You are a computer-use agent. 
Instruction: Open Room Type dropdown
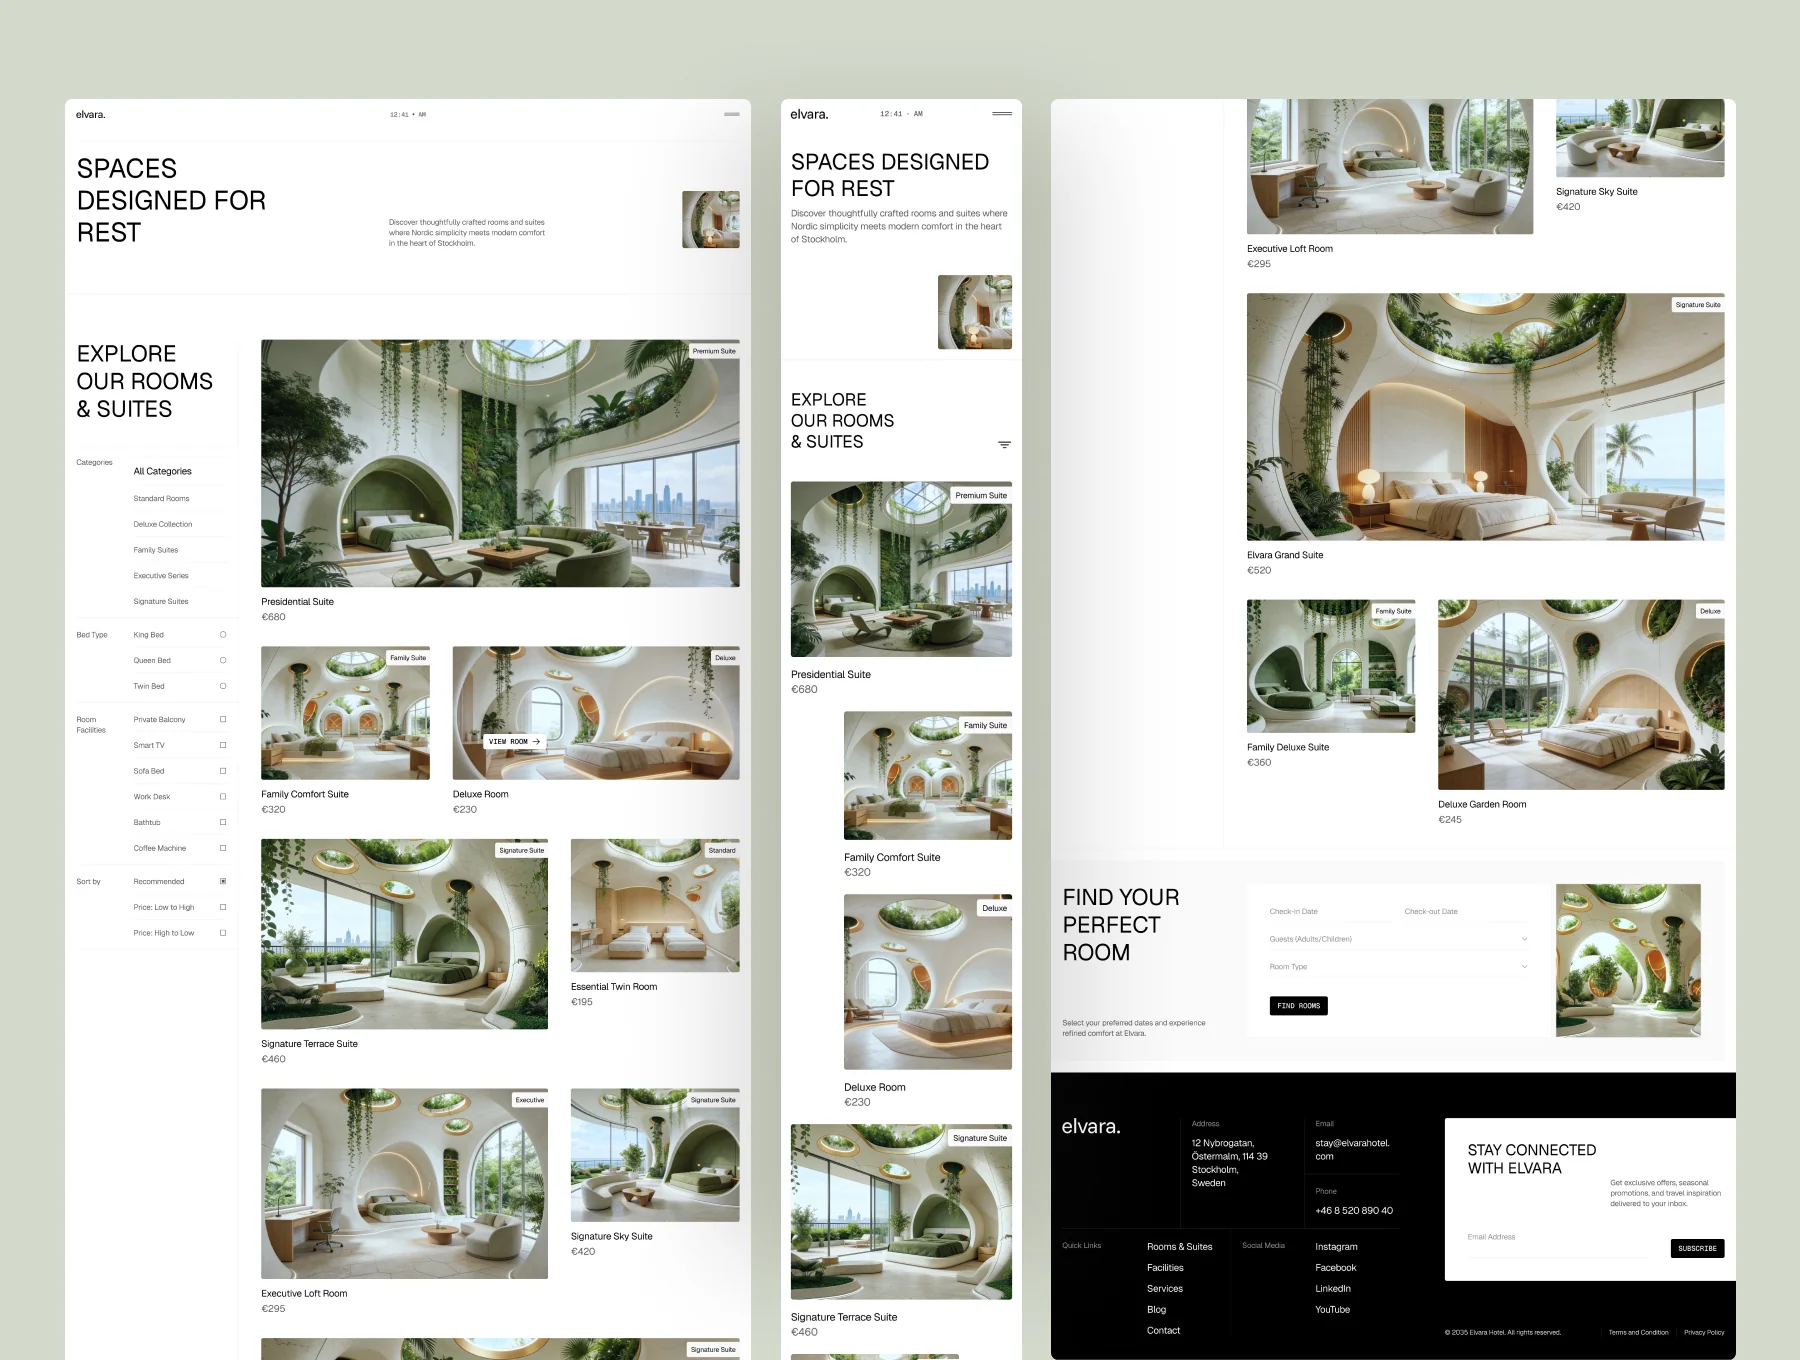click(1398, 967)
